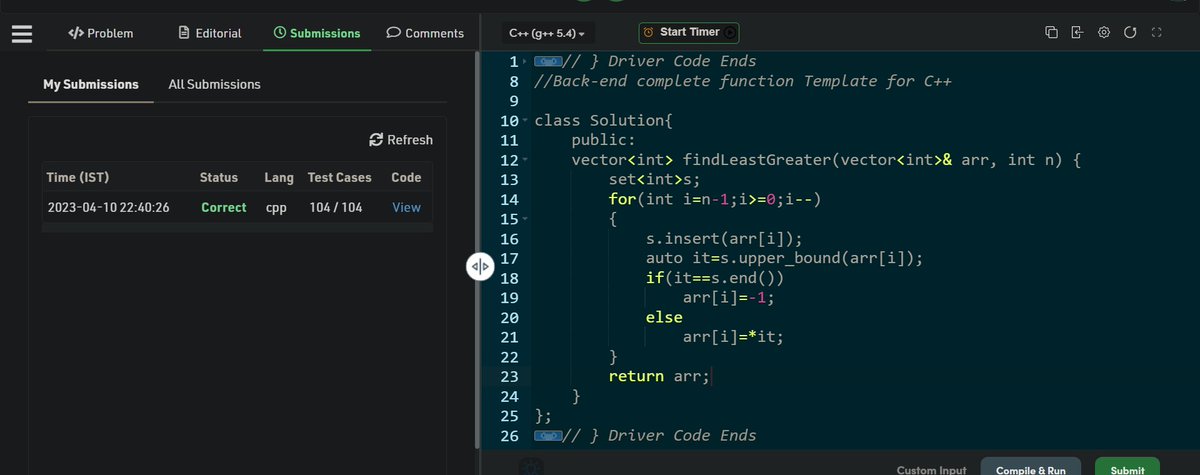This screenshot has width=1200, height=475.
Task: Click the submission time 2023-04-10 22:40:26
Action: 108,208
